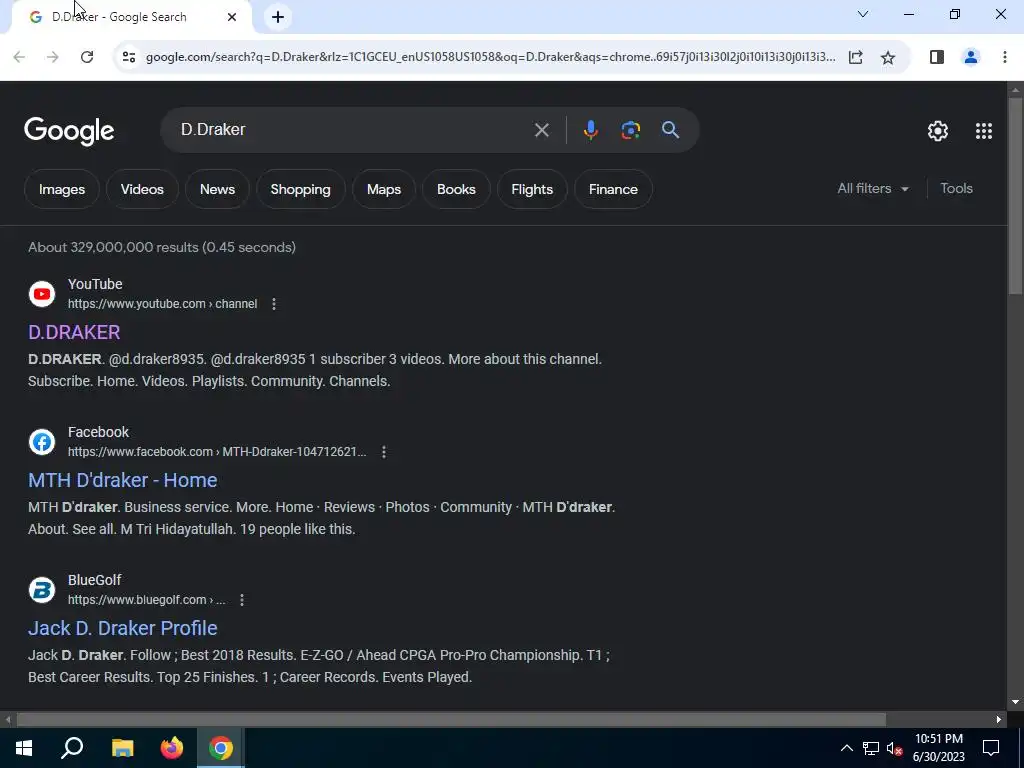Image resolution: width=1024 pixels, height=768 pixels.
Task: Click the YouTube favicon in results
Action: click(42, 294)
